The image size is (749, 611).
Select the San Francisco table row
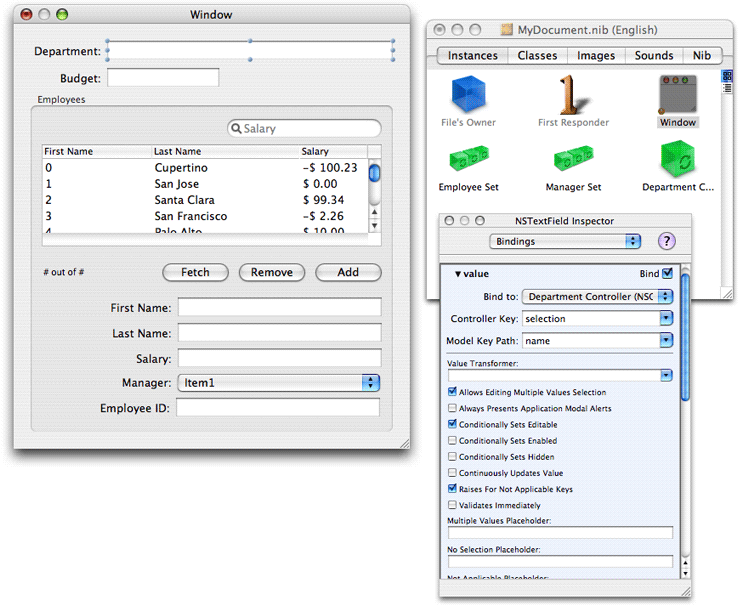click(x=205, y=216)
